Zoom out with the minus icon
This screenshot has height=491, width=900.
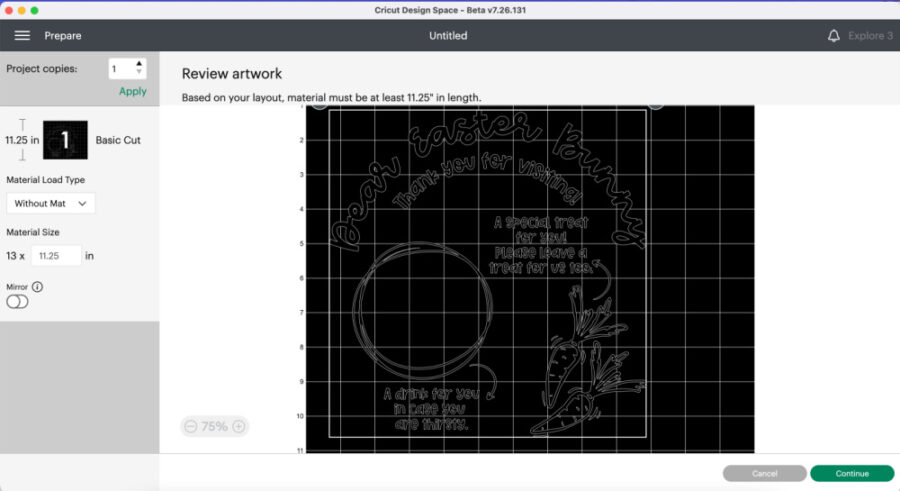pyautogui.click(x=191, y=426)
